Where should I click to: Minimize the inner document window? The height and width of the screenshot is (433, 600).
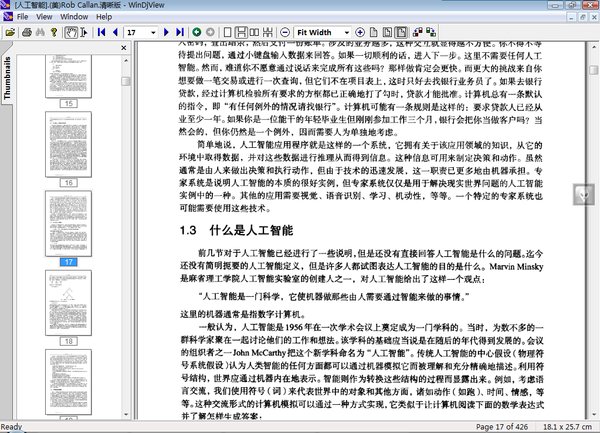(x=572, y=17)
